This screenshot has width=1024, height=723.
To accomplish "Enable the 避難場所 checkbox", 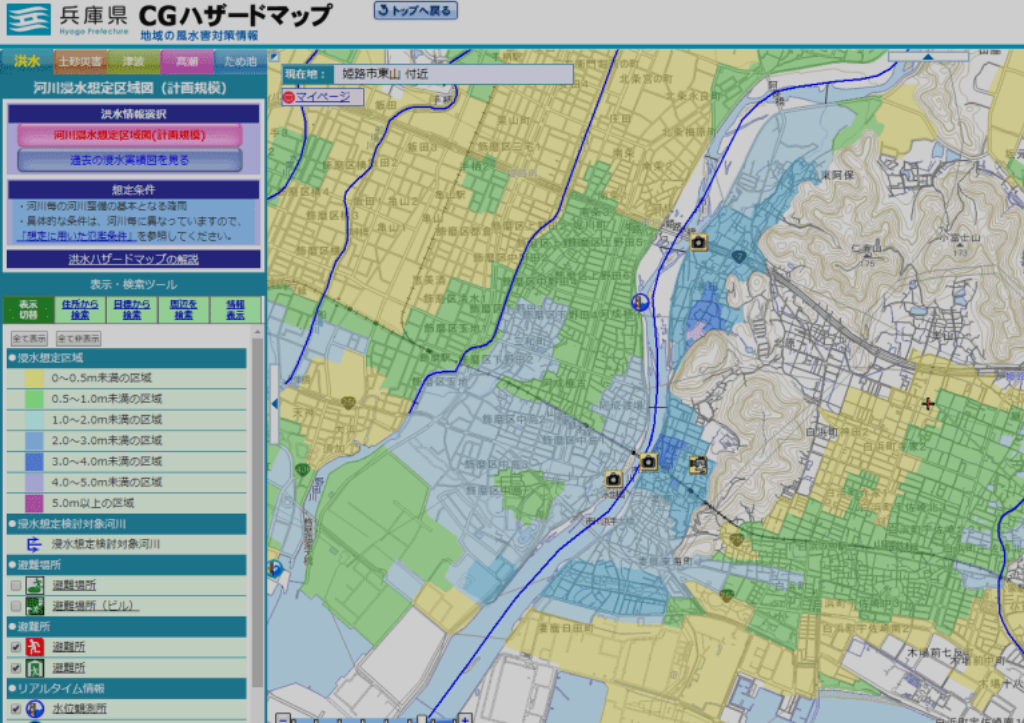I will point(16,586).
